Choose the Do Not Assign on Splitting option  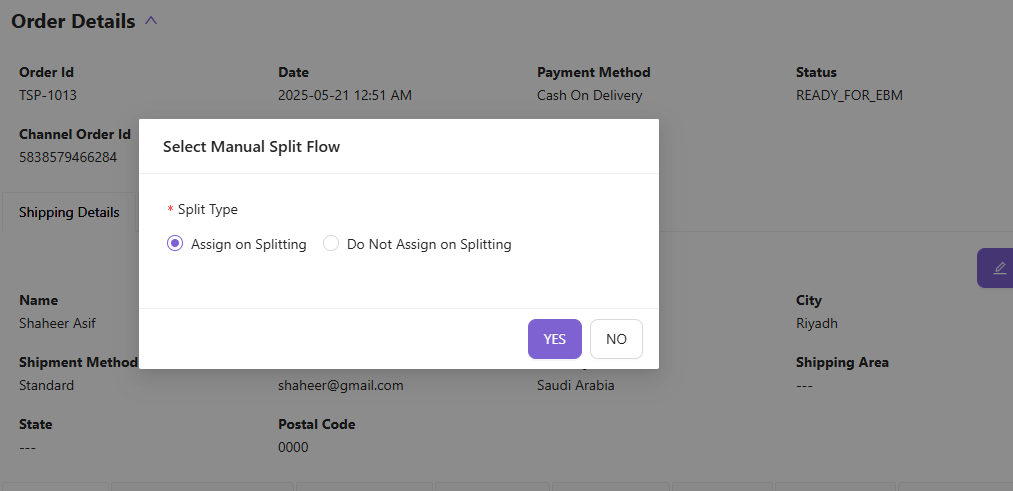[332, 244]
